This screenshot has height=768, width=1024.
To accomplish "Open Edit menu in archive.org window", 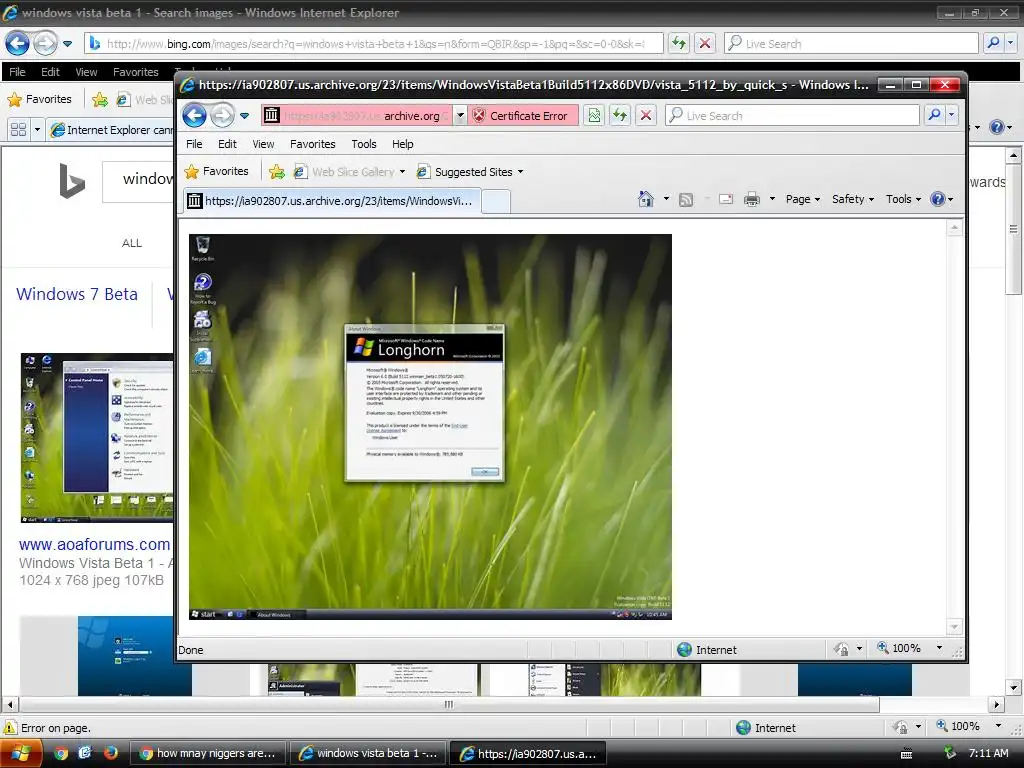I will 227,144.
